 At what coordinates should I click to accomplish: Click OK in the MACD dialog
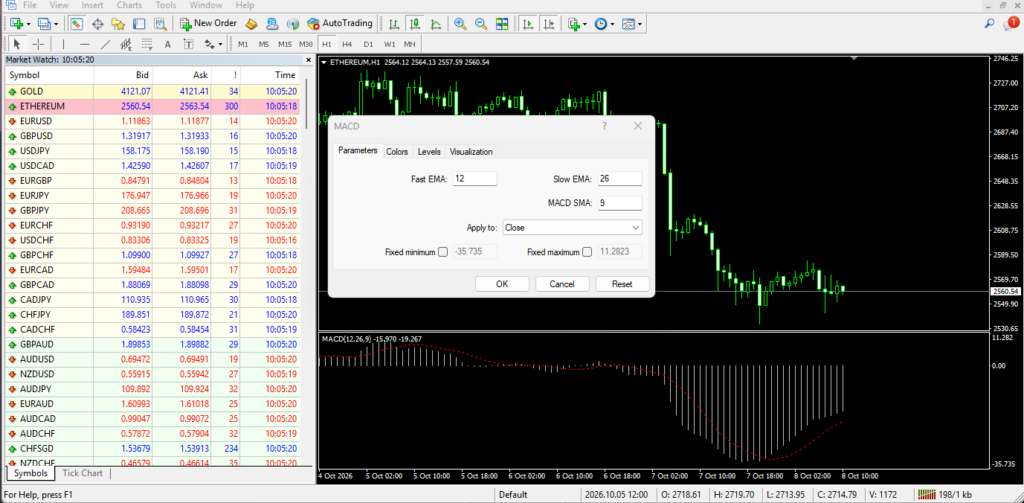pos(502,284)
